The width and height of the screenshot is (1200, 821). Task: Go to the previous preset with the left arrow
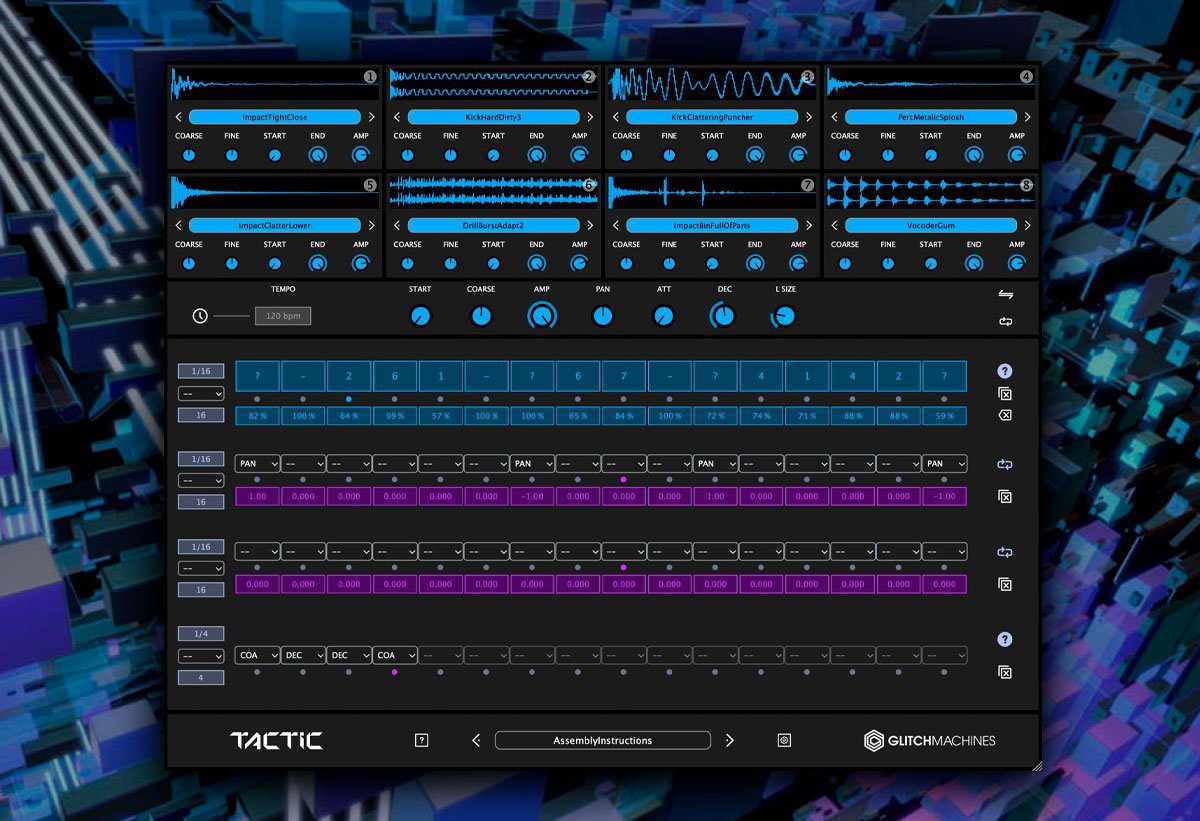(476, 740)
